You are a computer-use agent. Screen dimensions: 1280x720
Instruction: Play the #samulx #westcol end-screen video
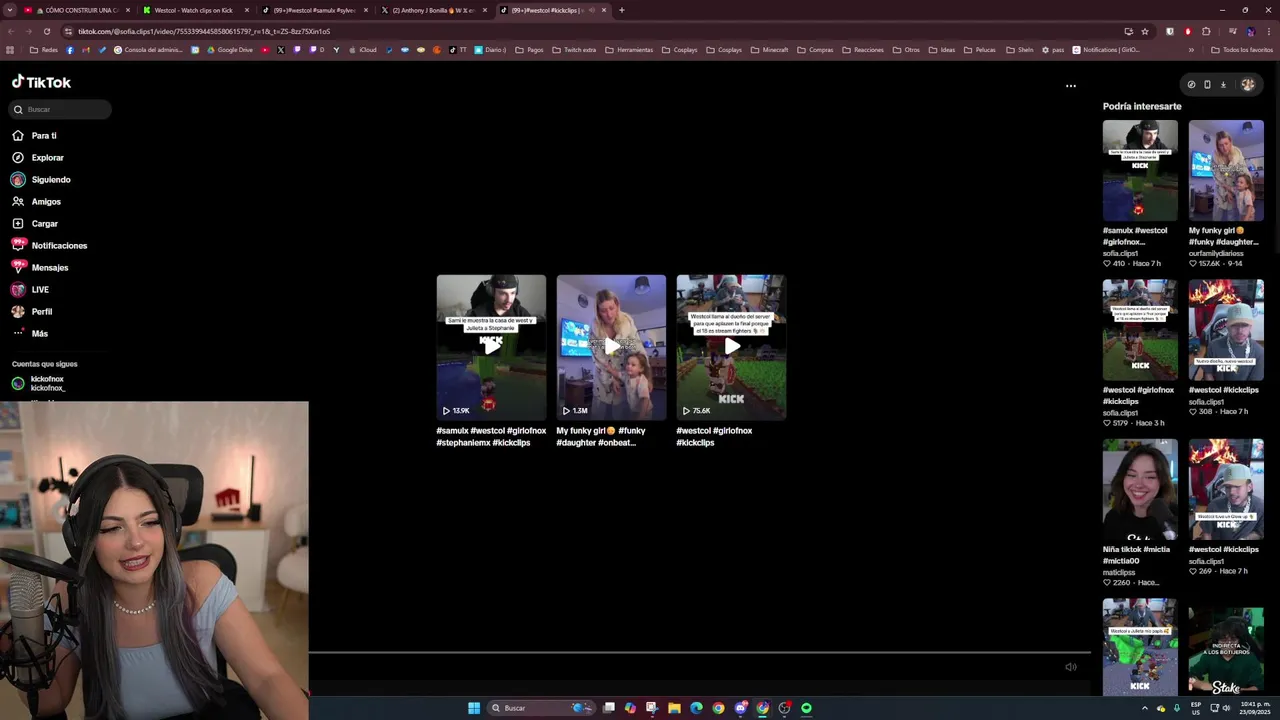491,346
